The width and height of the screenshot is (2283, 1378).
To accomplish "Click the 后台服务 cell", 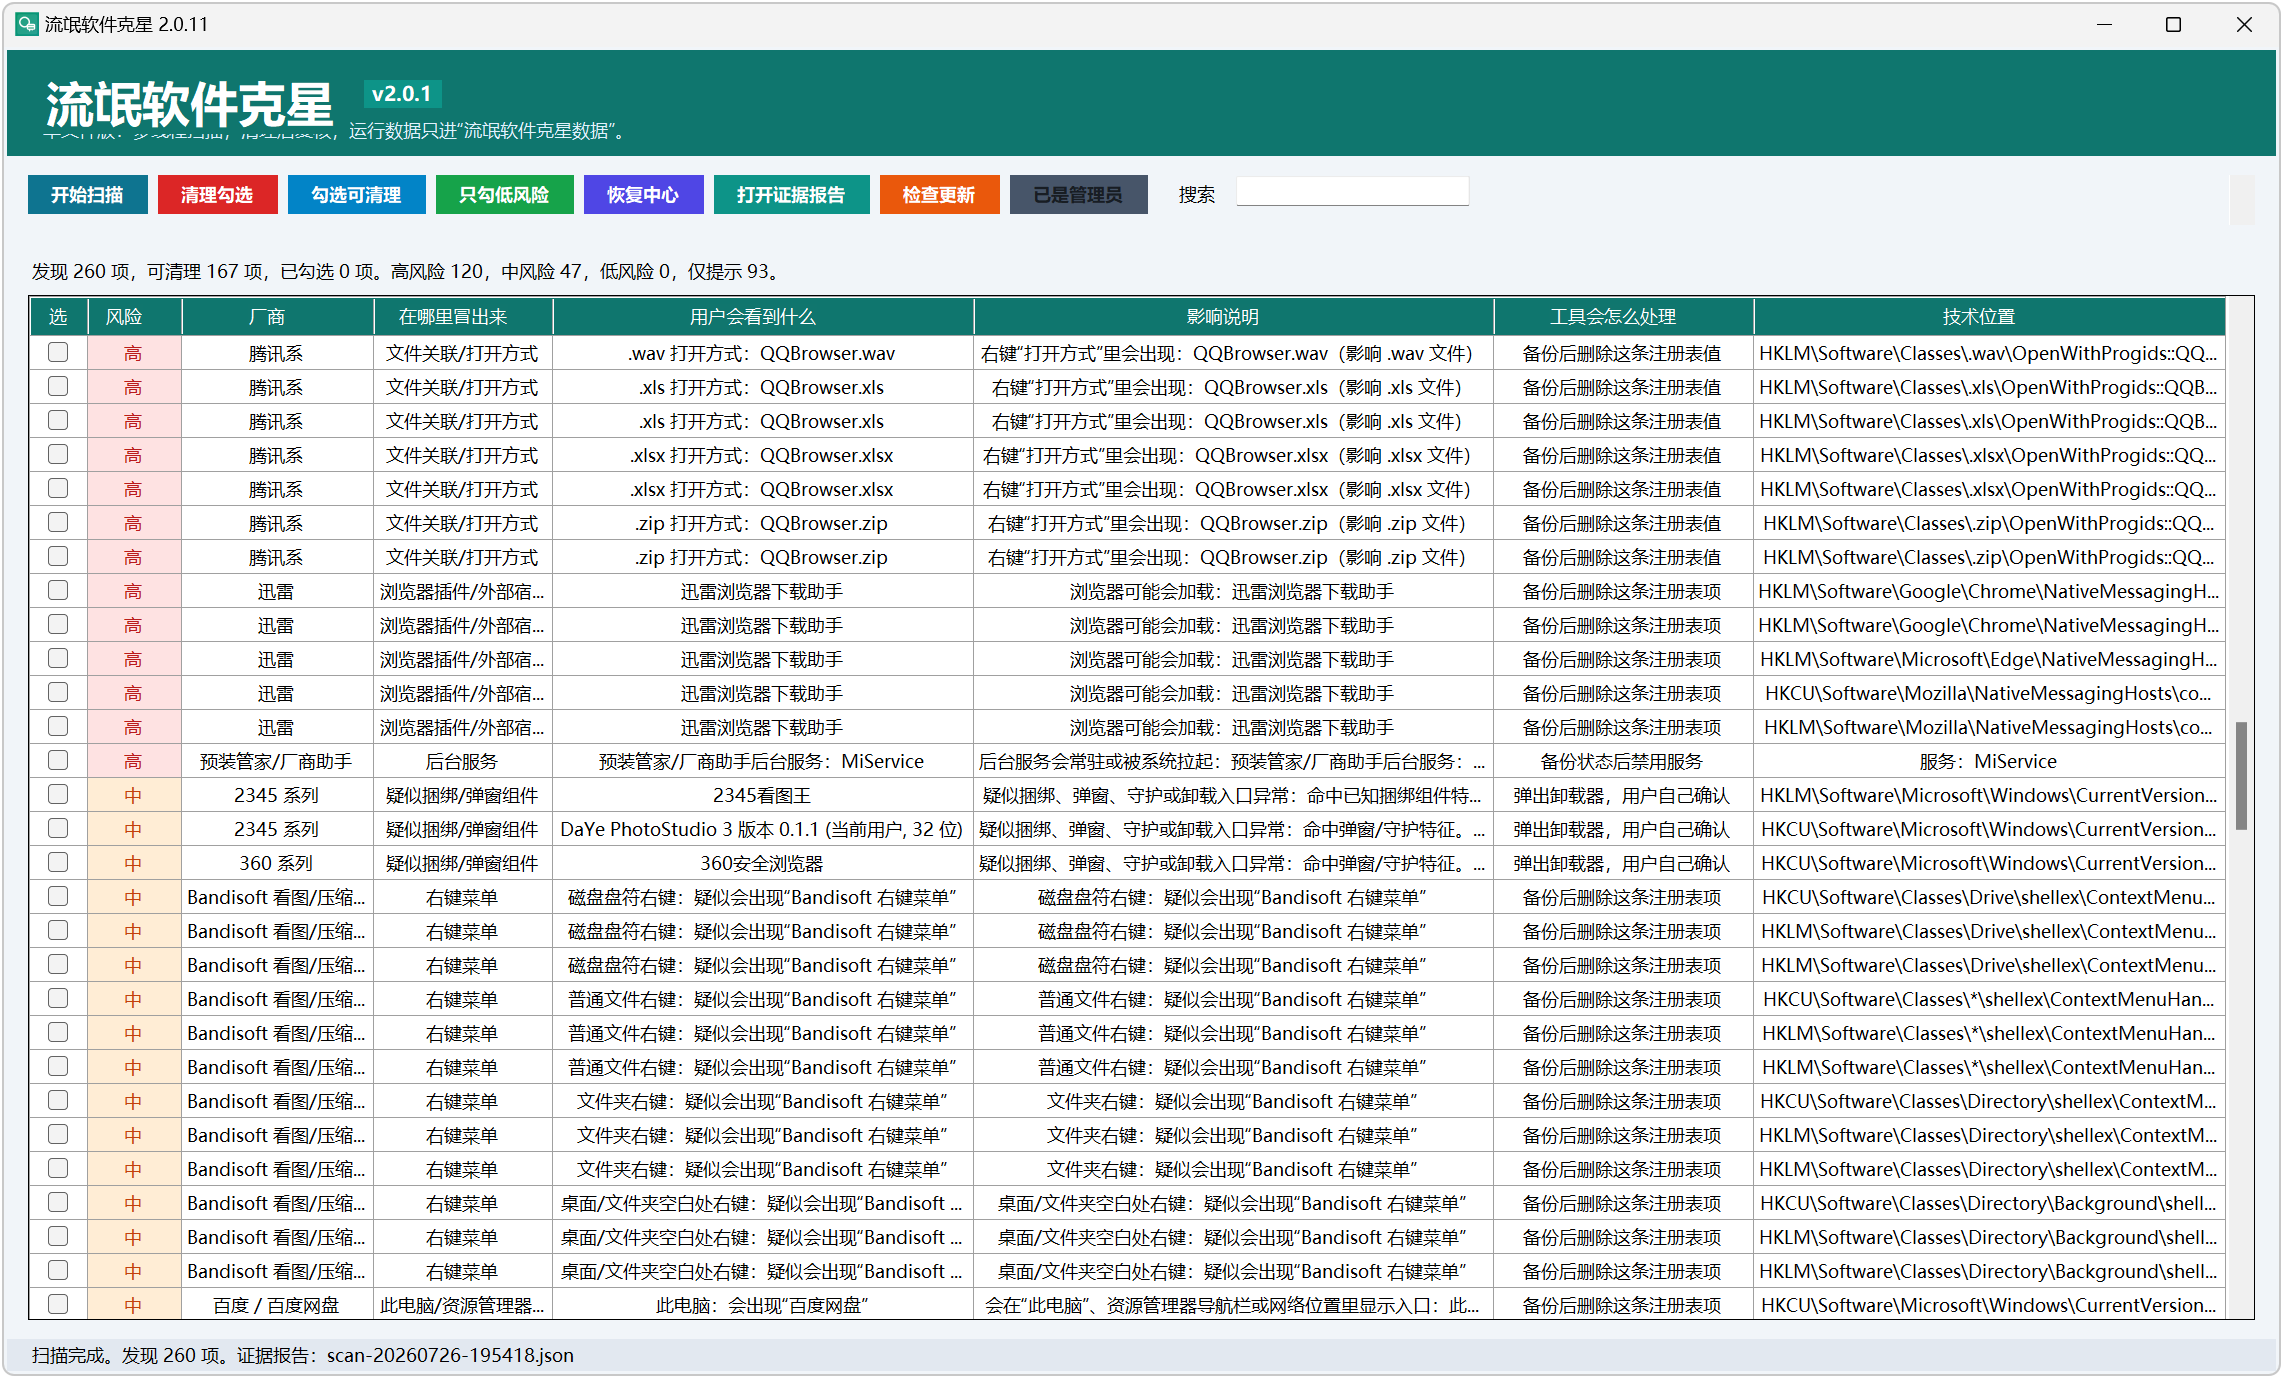I will (x=463, y=761).
